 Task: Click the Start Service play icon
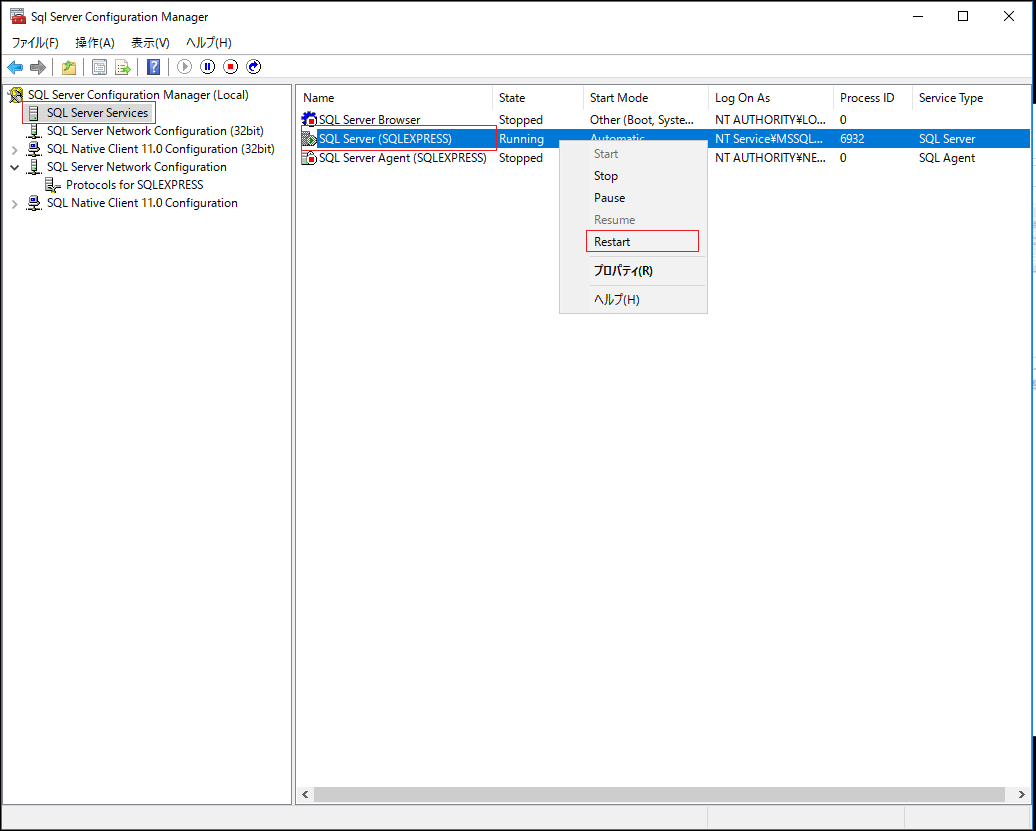(x=184, y=67)
